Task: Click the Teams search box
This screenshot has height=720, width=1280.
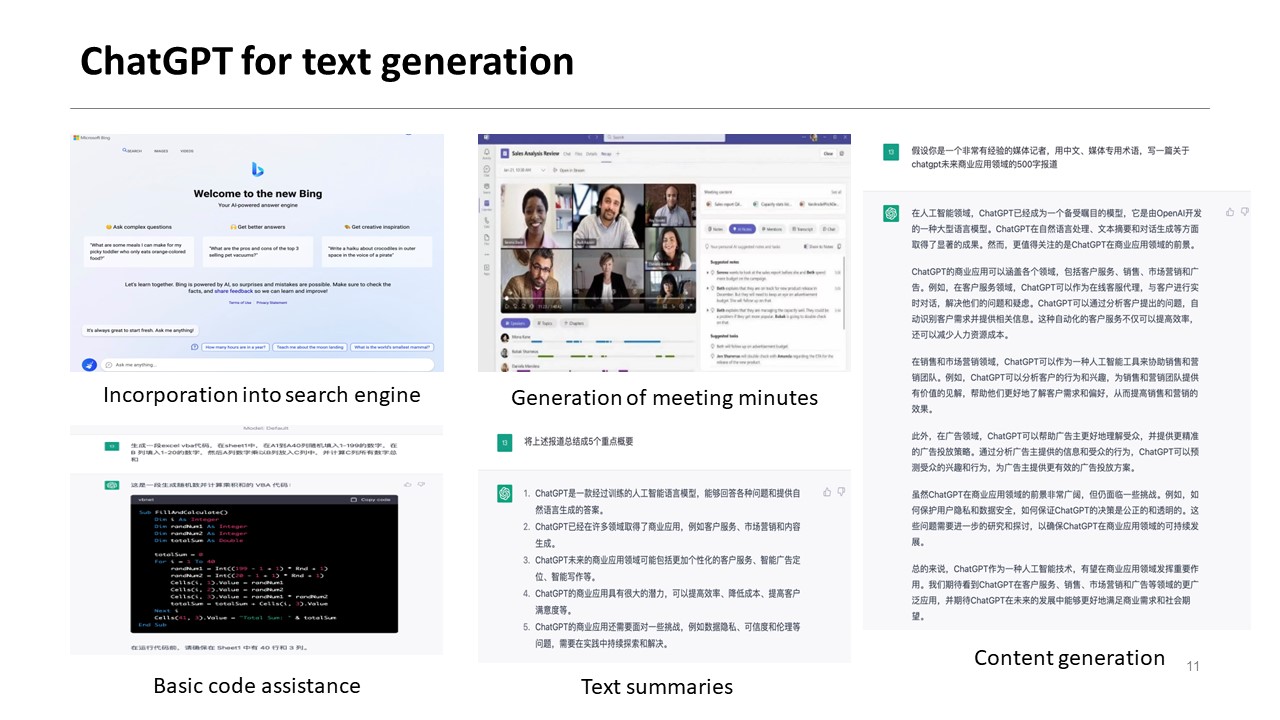Action: click(664, 137)
